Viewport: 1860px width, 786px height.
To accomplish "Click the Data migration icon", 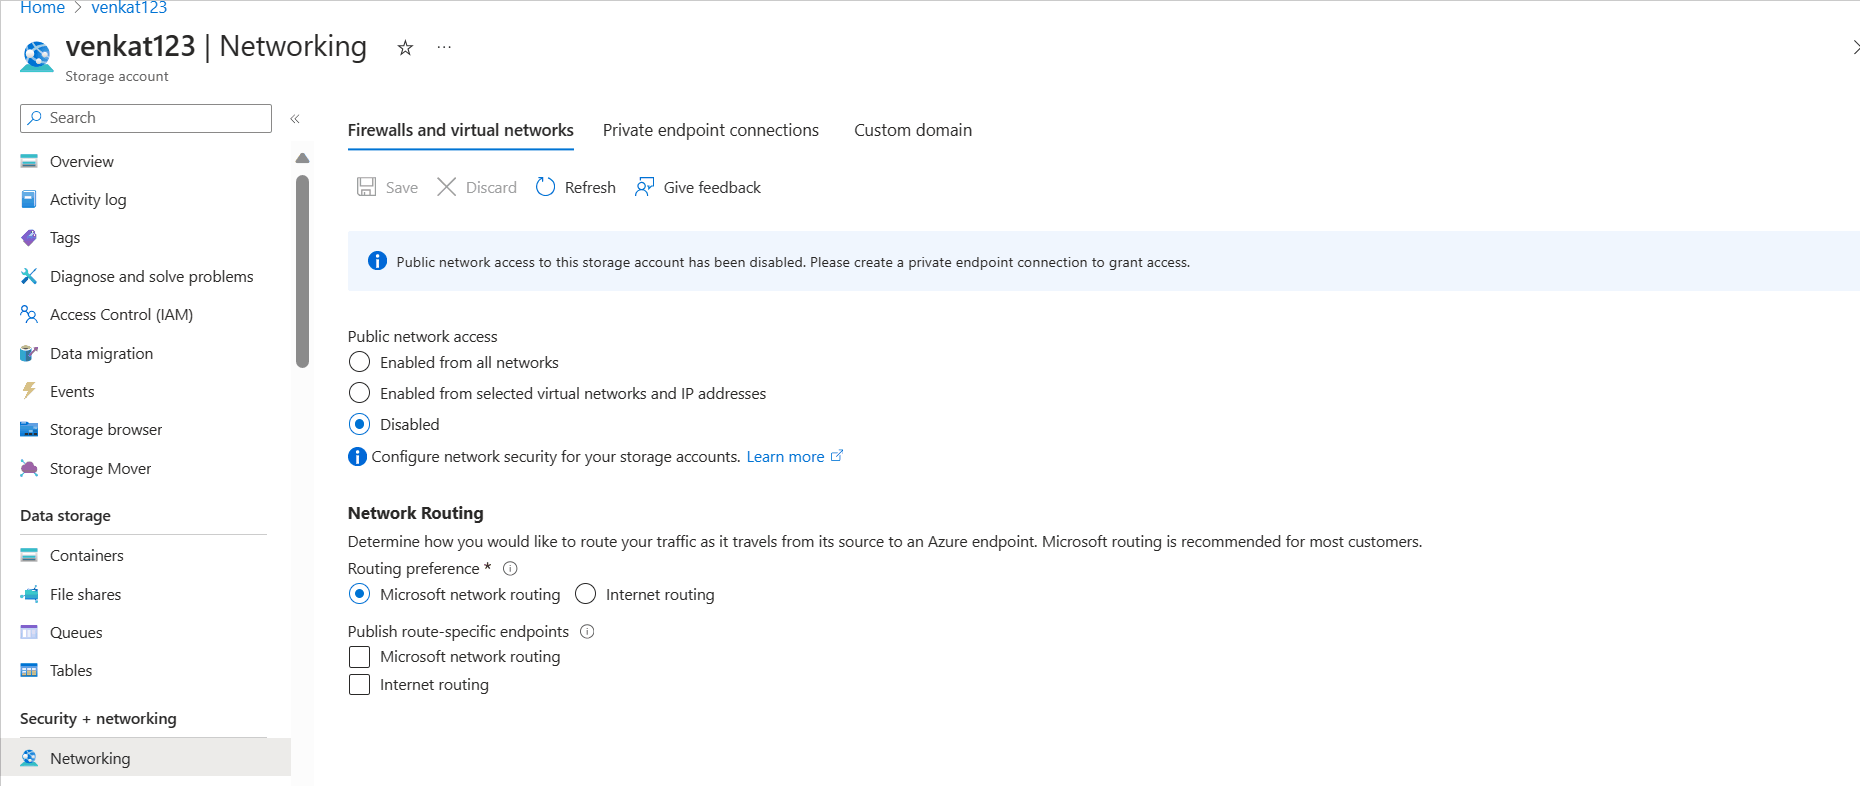I will (x=29, y=353).
